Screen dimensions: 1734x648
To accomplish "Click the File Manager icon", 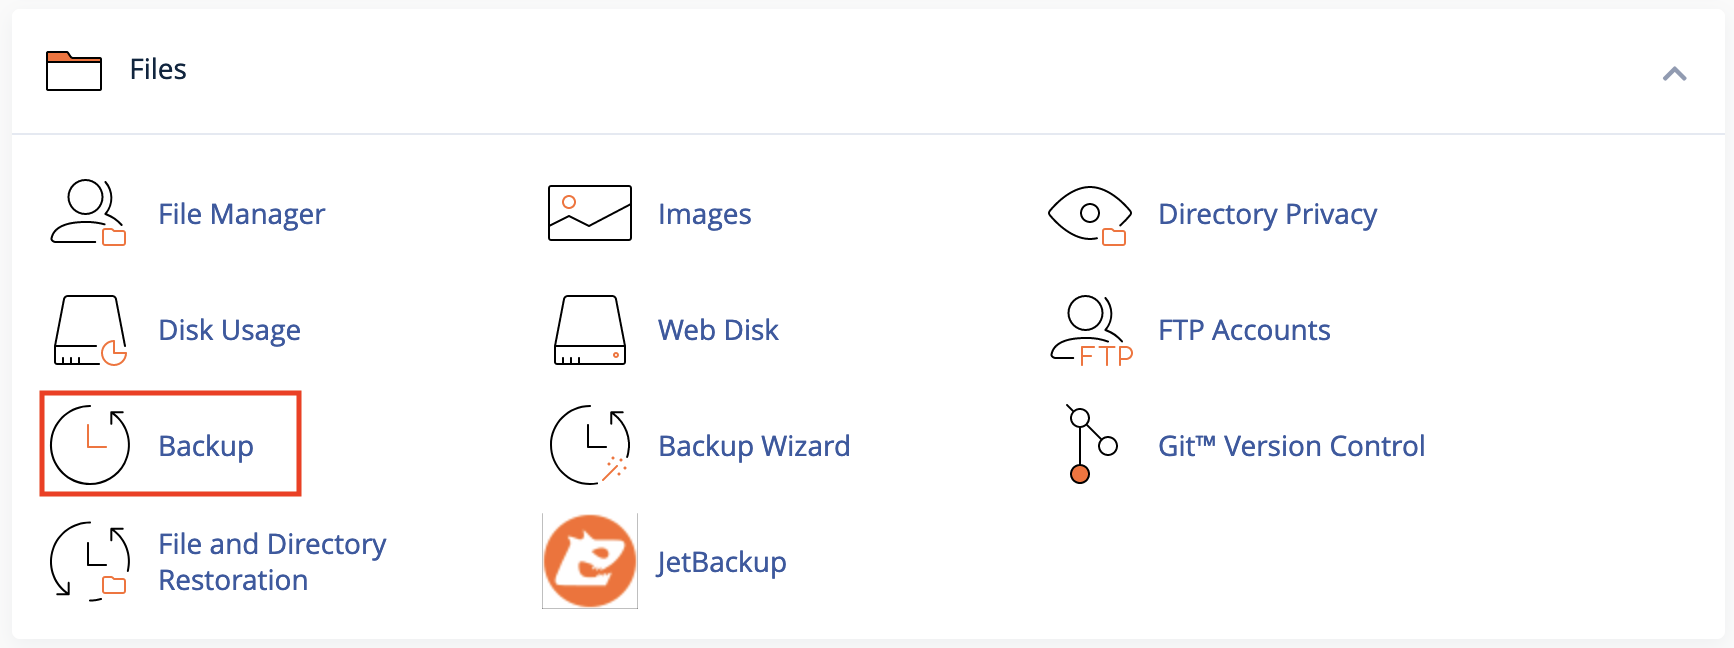I will click(x=88, y=213).
